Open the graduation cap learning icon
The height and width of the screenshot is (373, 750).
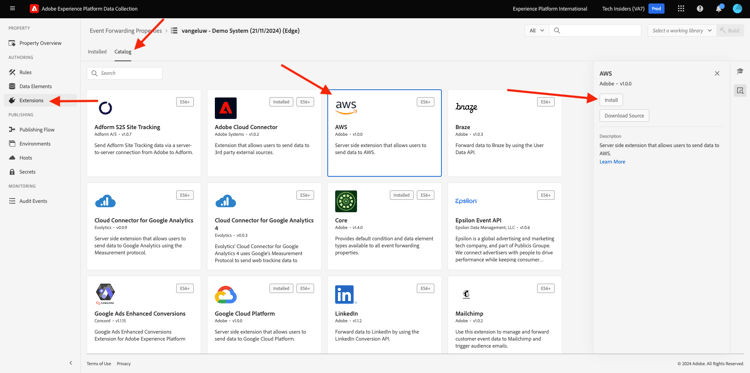(x=740, y=71)
